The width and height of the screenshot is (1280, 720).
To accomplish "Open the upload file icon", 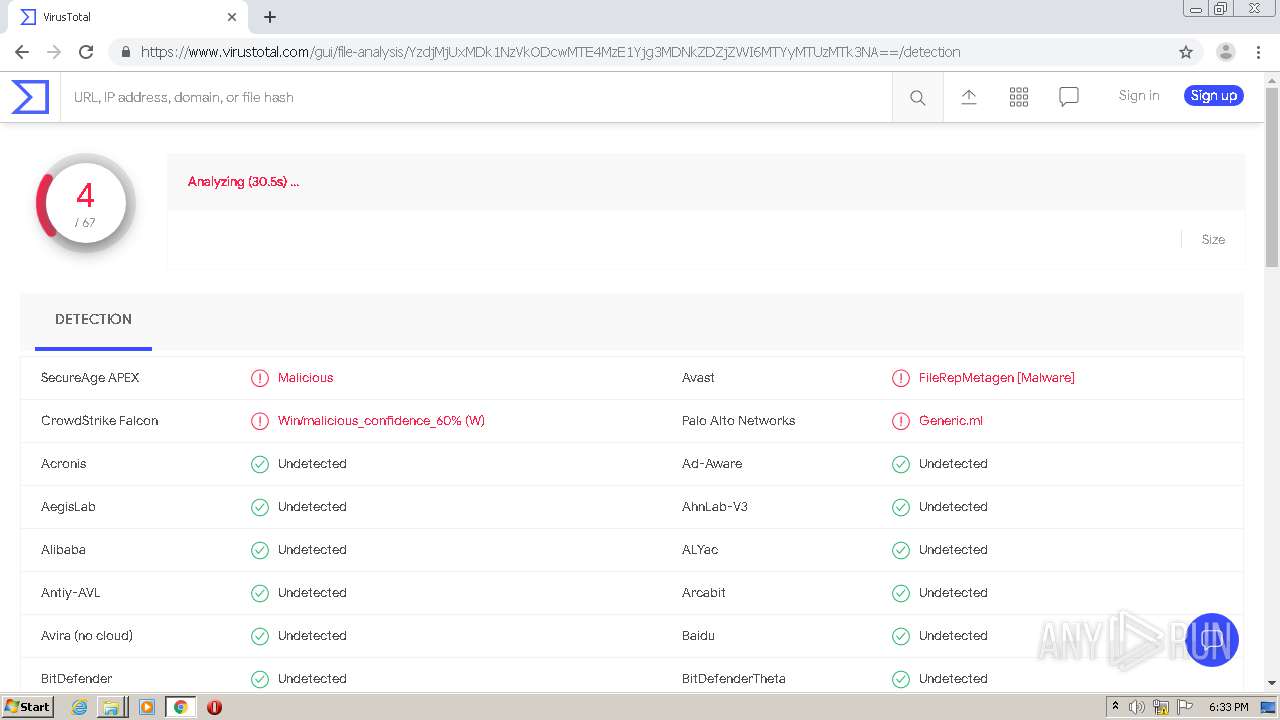I will (x=968, y=97).
